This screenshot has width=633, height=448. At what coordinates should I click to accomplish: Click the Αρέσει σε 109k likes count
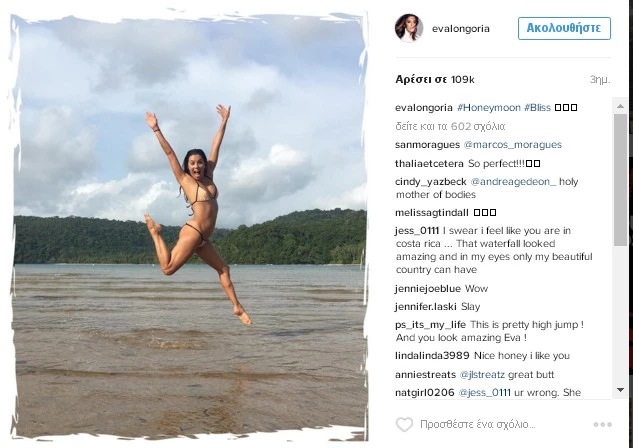click(435, 80)
